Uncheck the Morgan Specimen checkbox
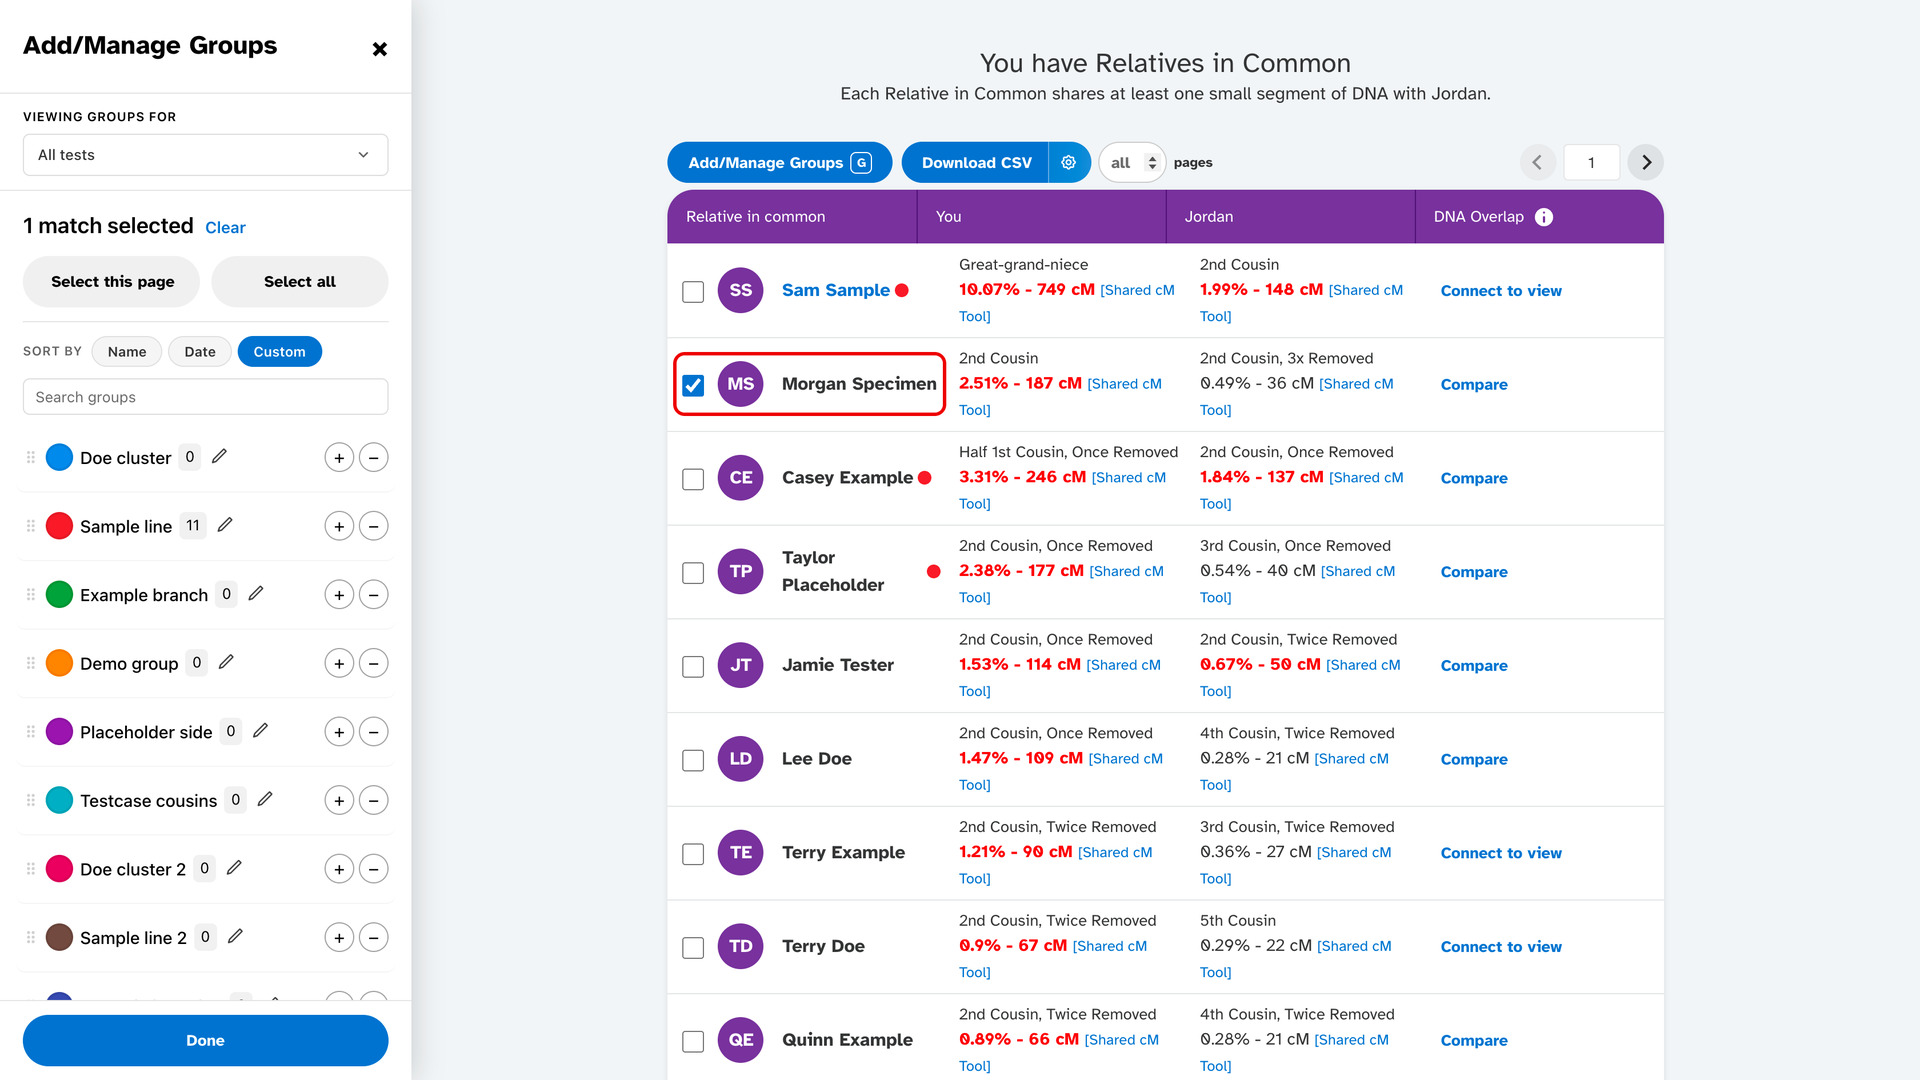The width and height of the screenshot is (1920, 1080). pos(693,385)
